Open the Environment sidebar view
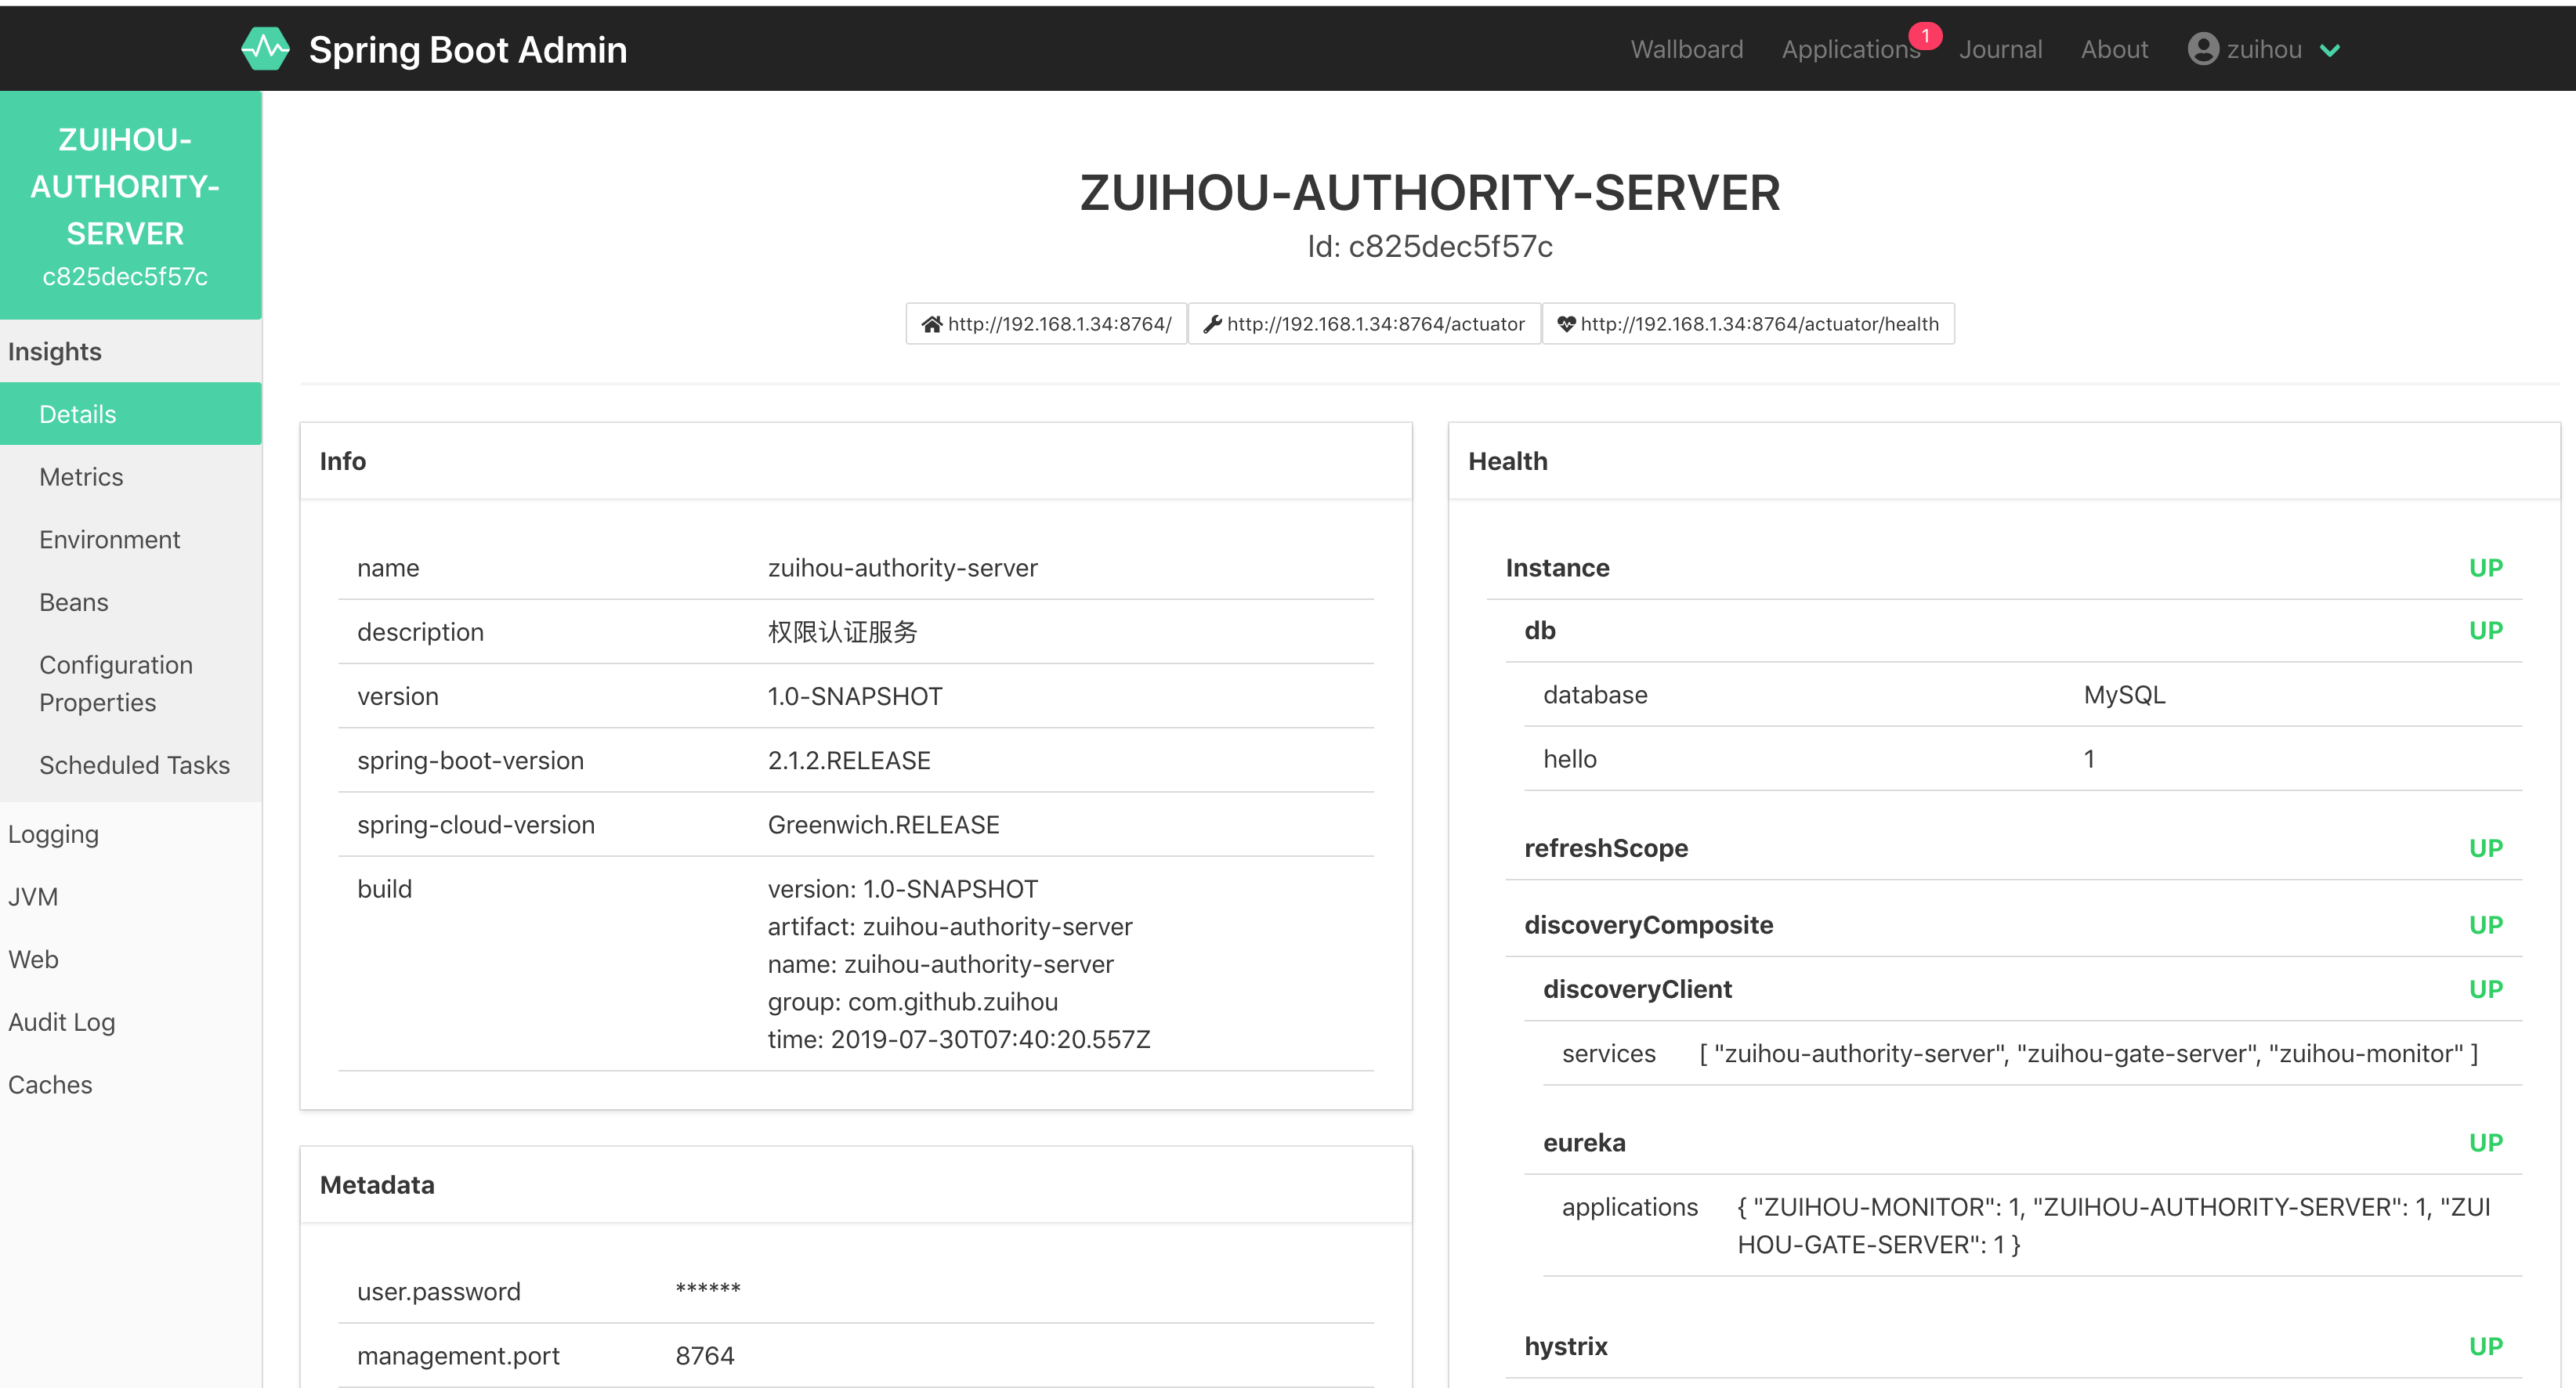Image resolution: width=2576 pixels, height=1388 pixels. click(x=109, y=540)
